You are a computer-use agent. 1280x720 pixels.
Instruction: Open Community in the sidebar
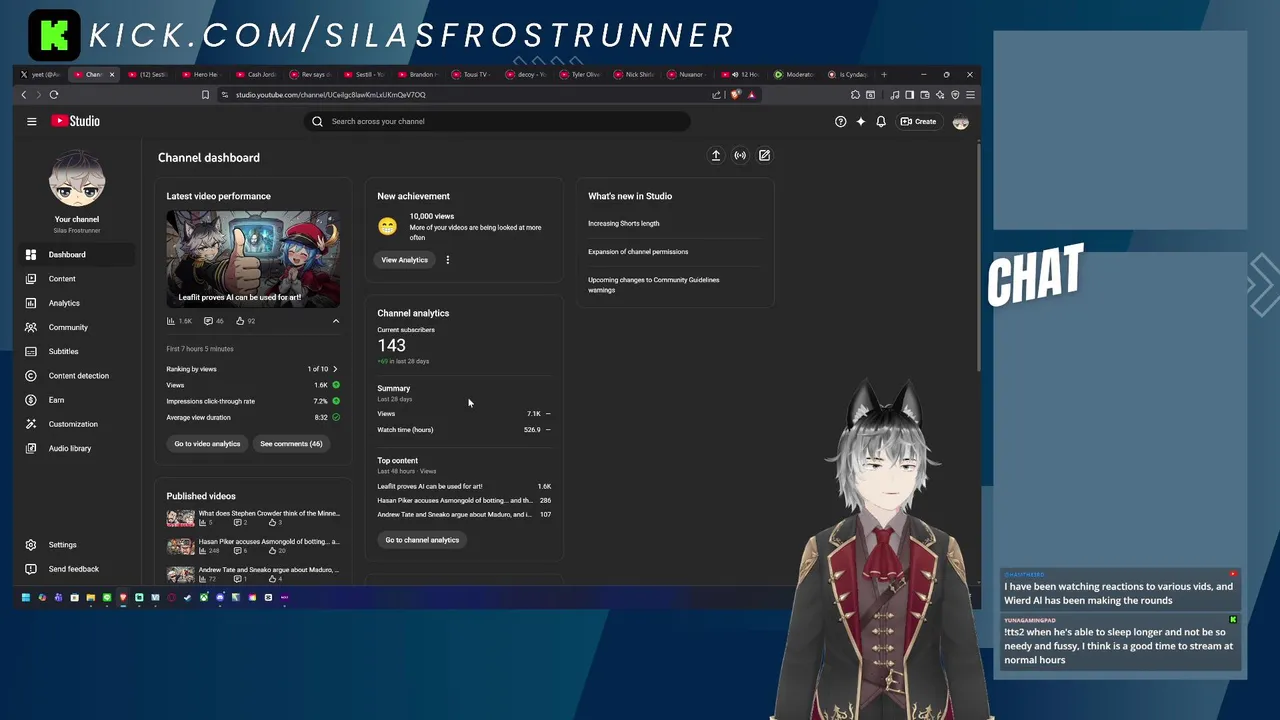[x=77, y=327]
